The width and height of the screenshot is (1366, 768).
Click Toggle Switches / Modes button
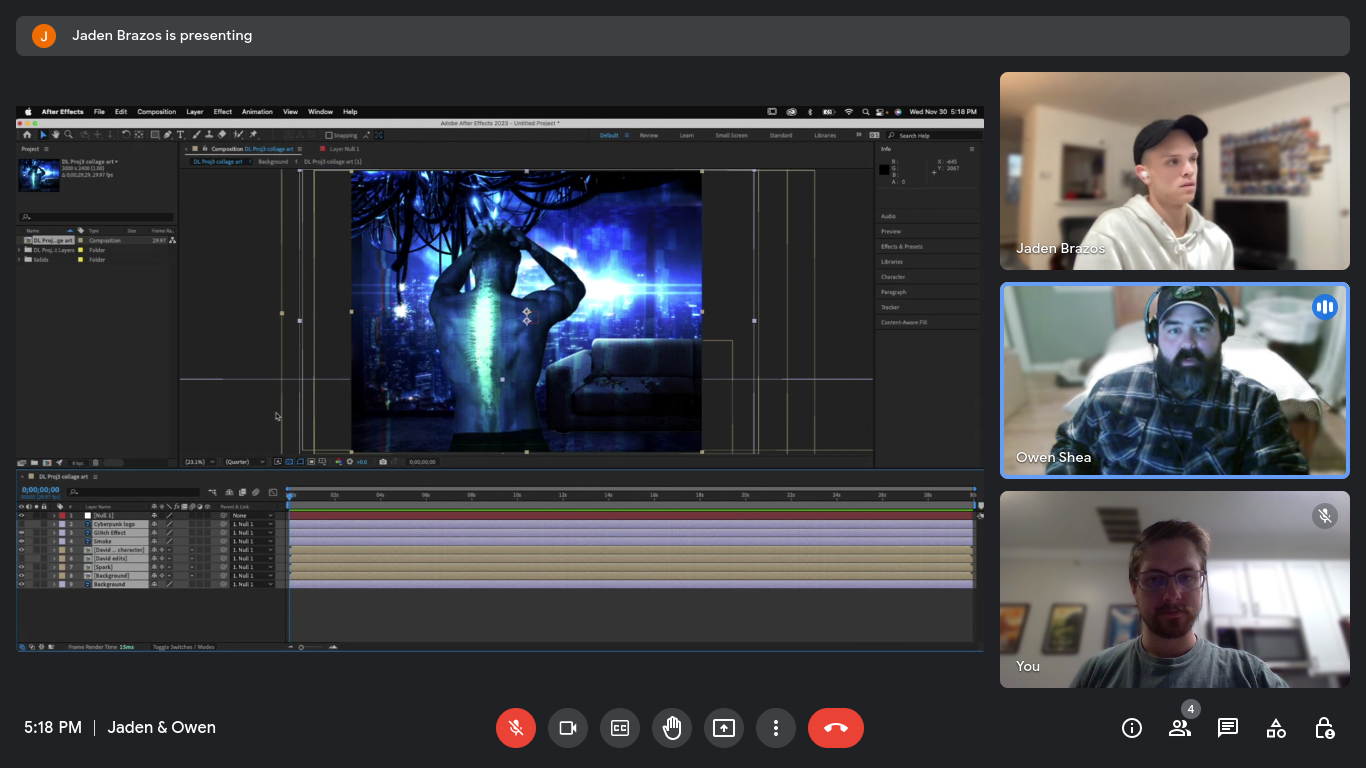(x=183, y=647)
